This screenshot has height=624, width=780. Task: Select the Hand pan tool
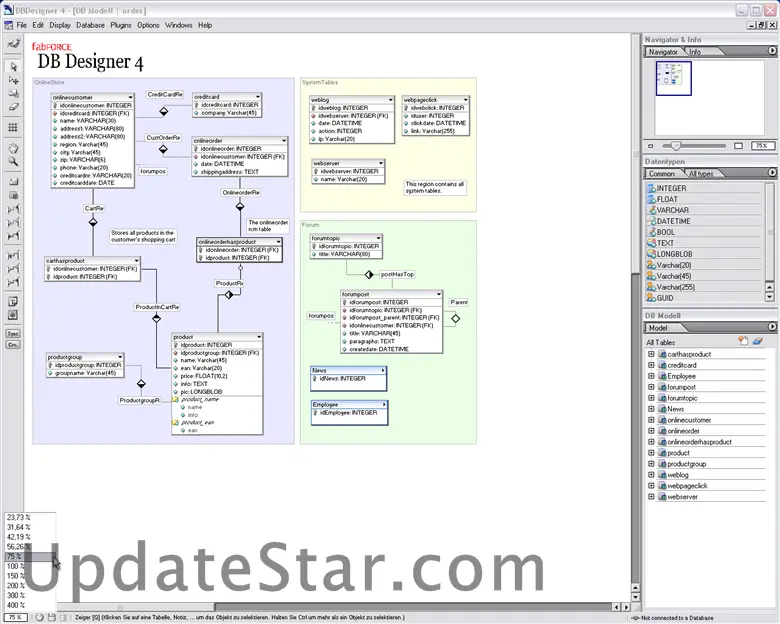[x=13, y=148]
